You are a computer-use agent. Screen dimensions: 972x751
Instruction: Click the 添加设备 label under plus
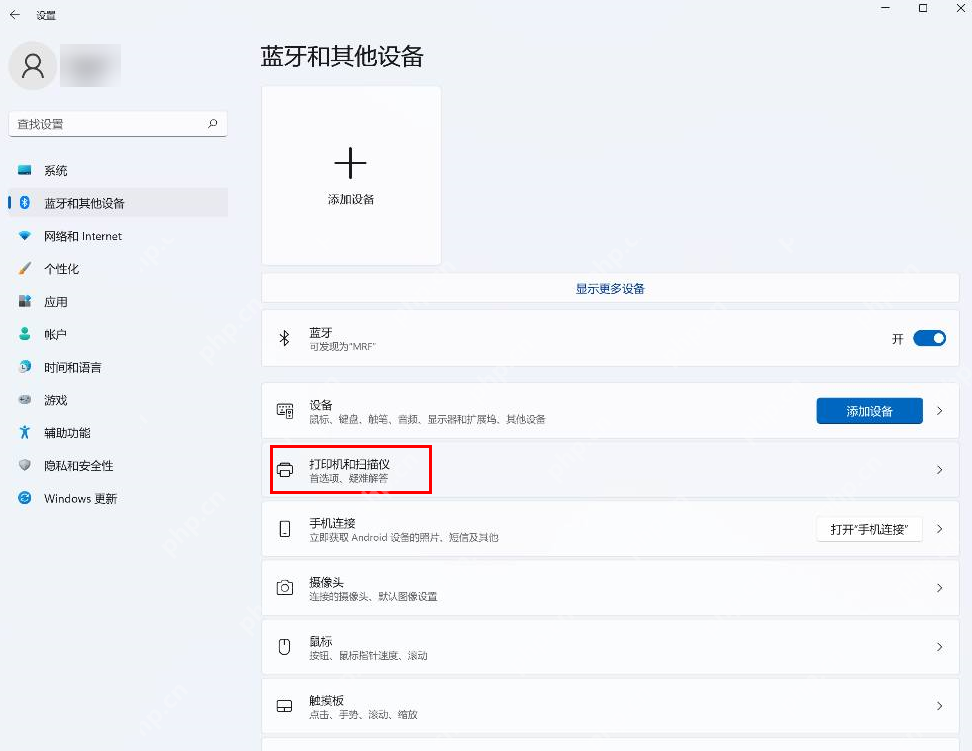point(351,199)
